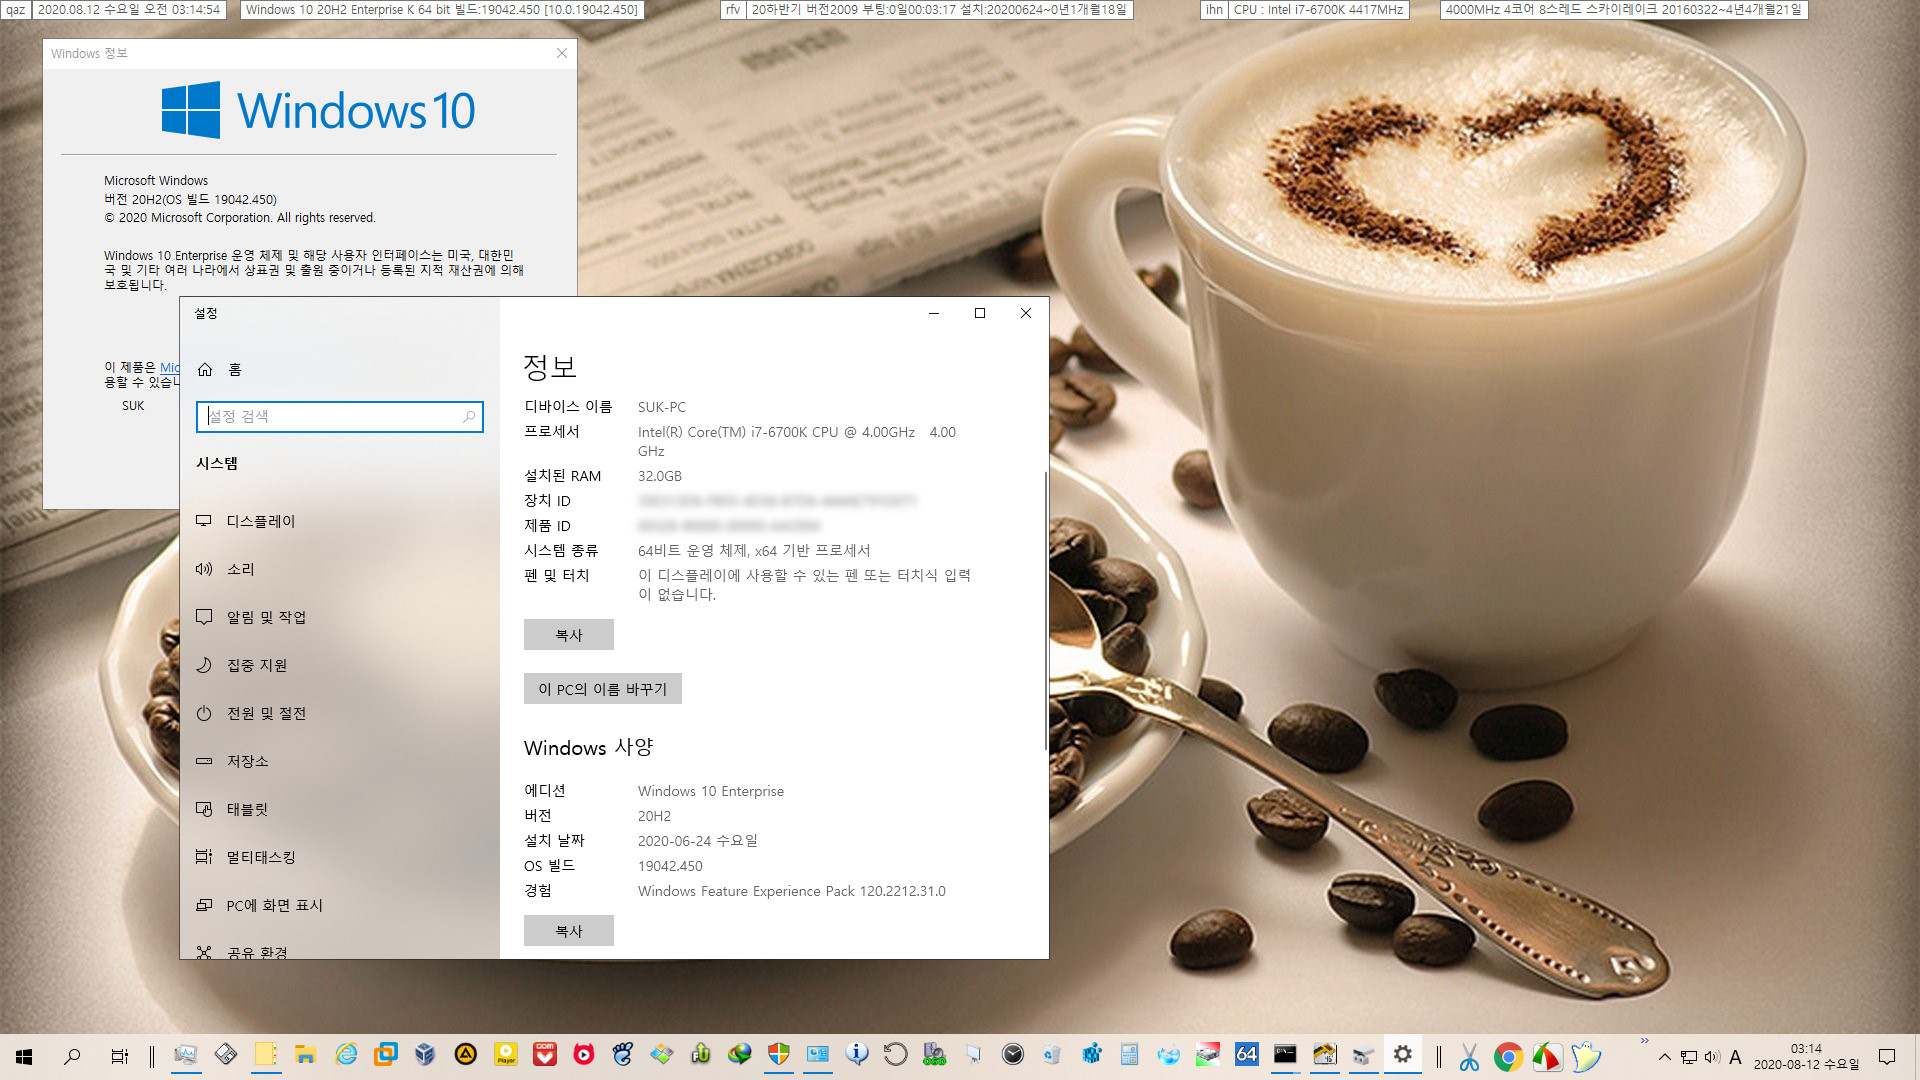
Task: Click Windows 10 Enterprise edition value
Action: tap(711, 792)
